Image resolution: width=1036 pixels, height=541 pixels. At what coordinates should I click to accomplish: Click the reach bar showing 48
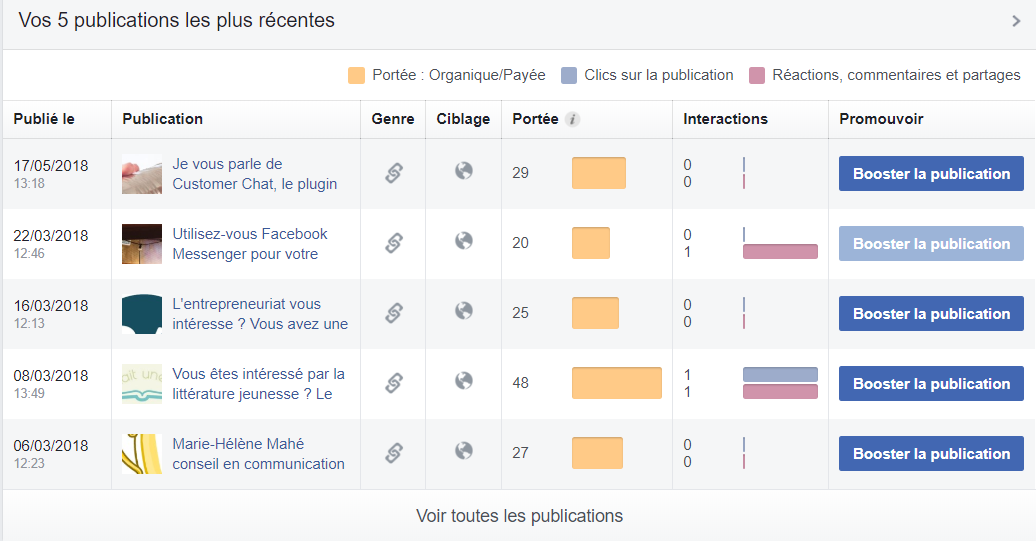tap(616, 383)
